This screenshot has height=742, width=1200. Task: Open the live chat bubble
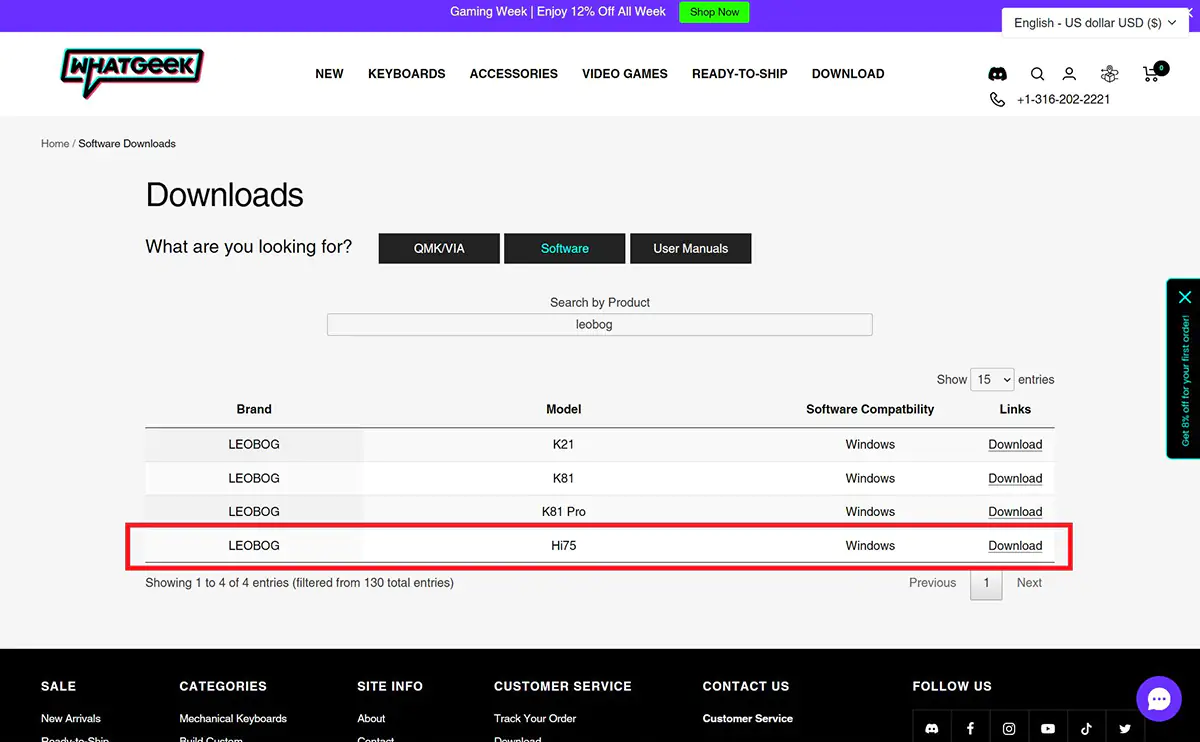[1159, 699]
